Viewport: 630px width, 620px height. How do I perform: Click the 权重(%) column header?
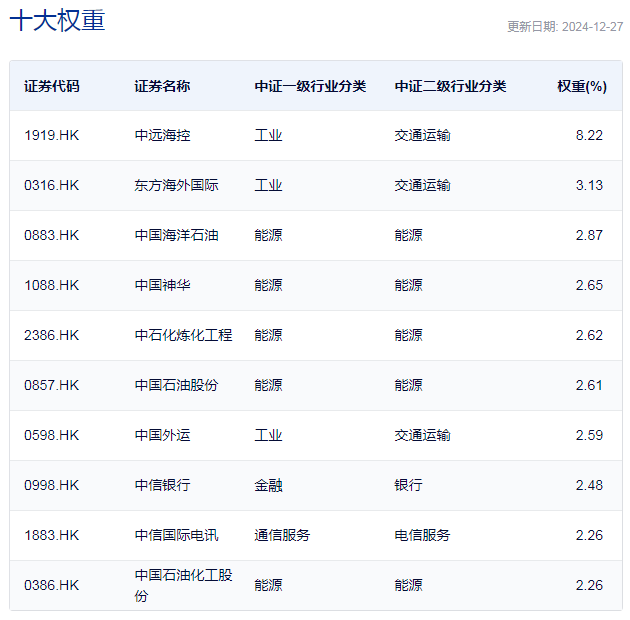(582, 86)
